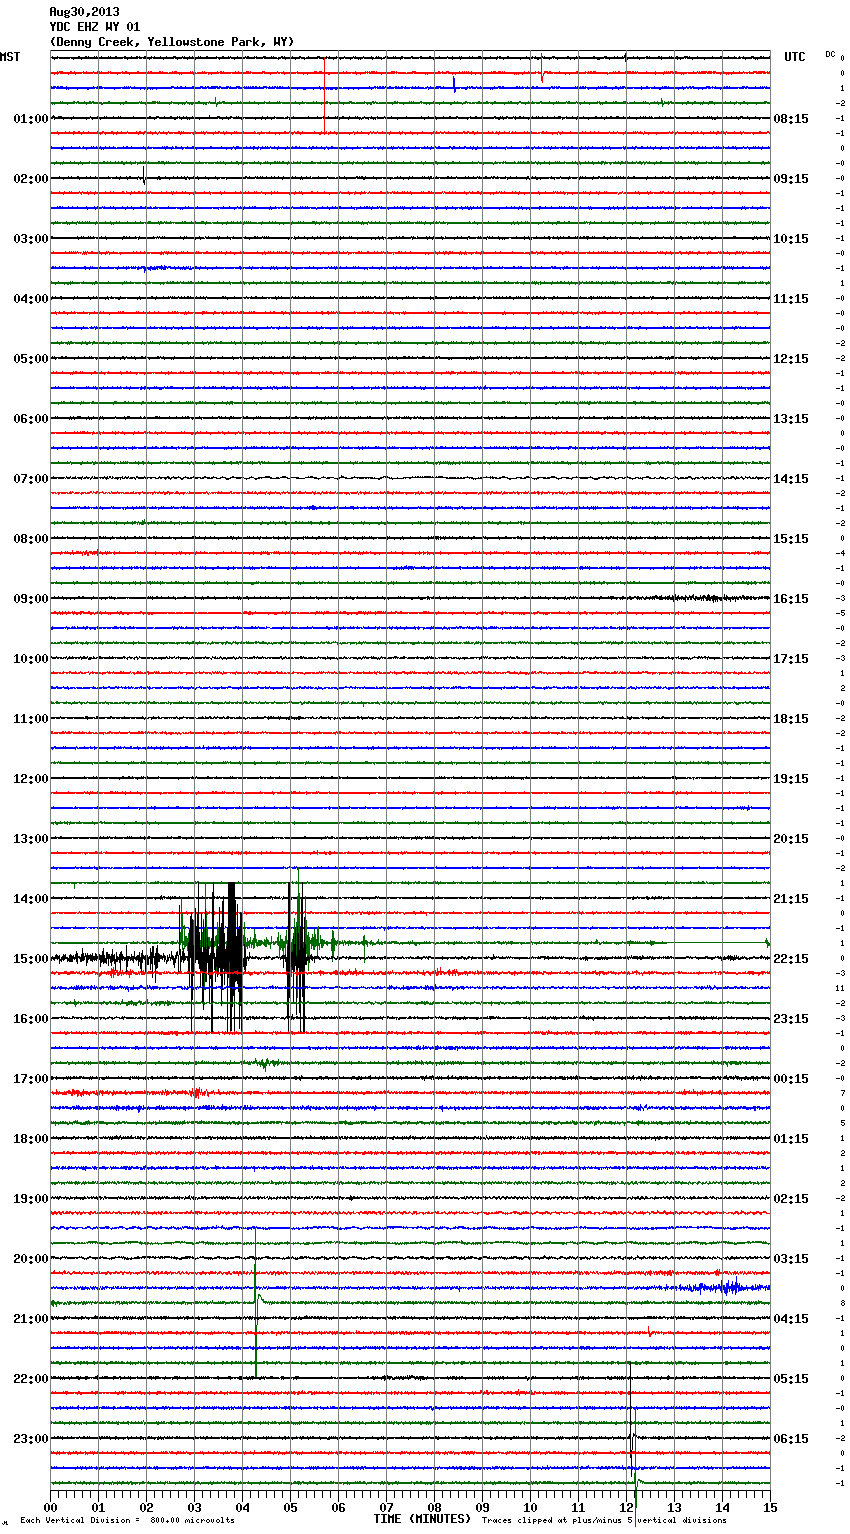The image size is (850, 1534).
Task: Click the Aug30,2013 date heading
Action: [84, 12]
